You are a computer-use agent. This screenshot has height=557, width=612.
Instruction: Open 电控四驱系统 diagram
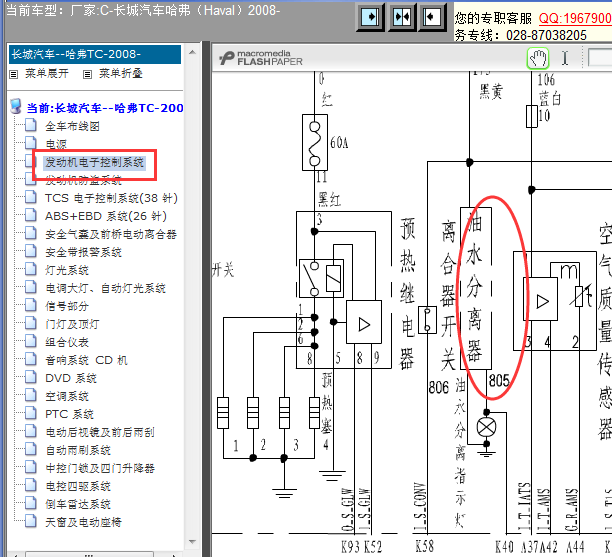(78, 486)
